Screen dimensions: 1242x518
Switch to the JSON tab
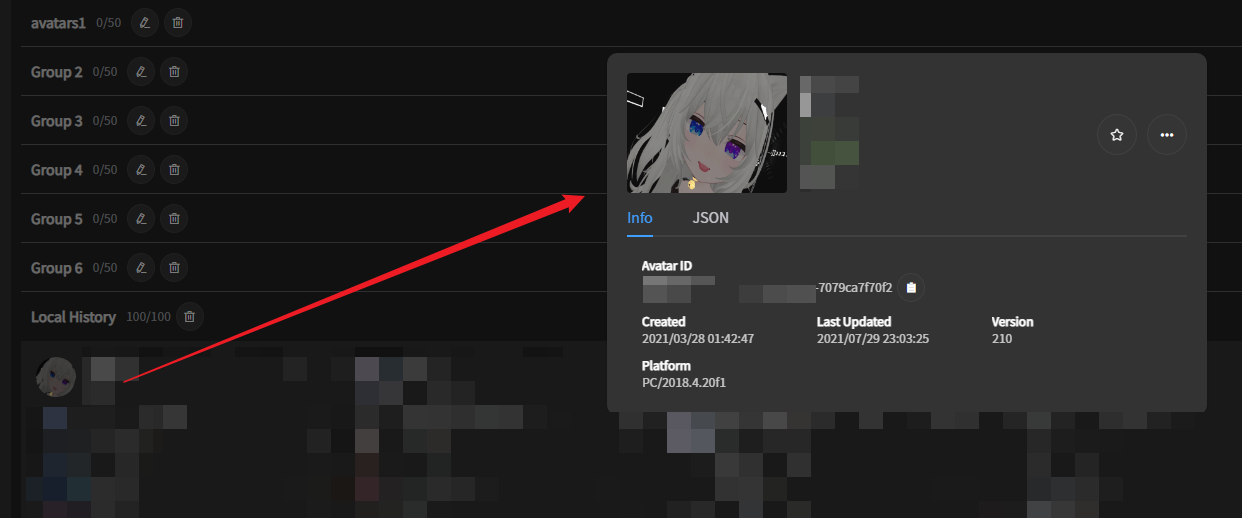711,217
